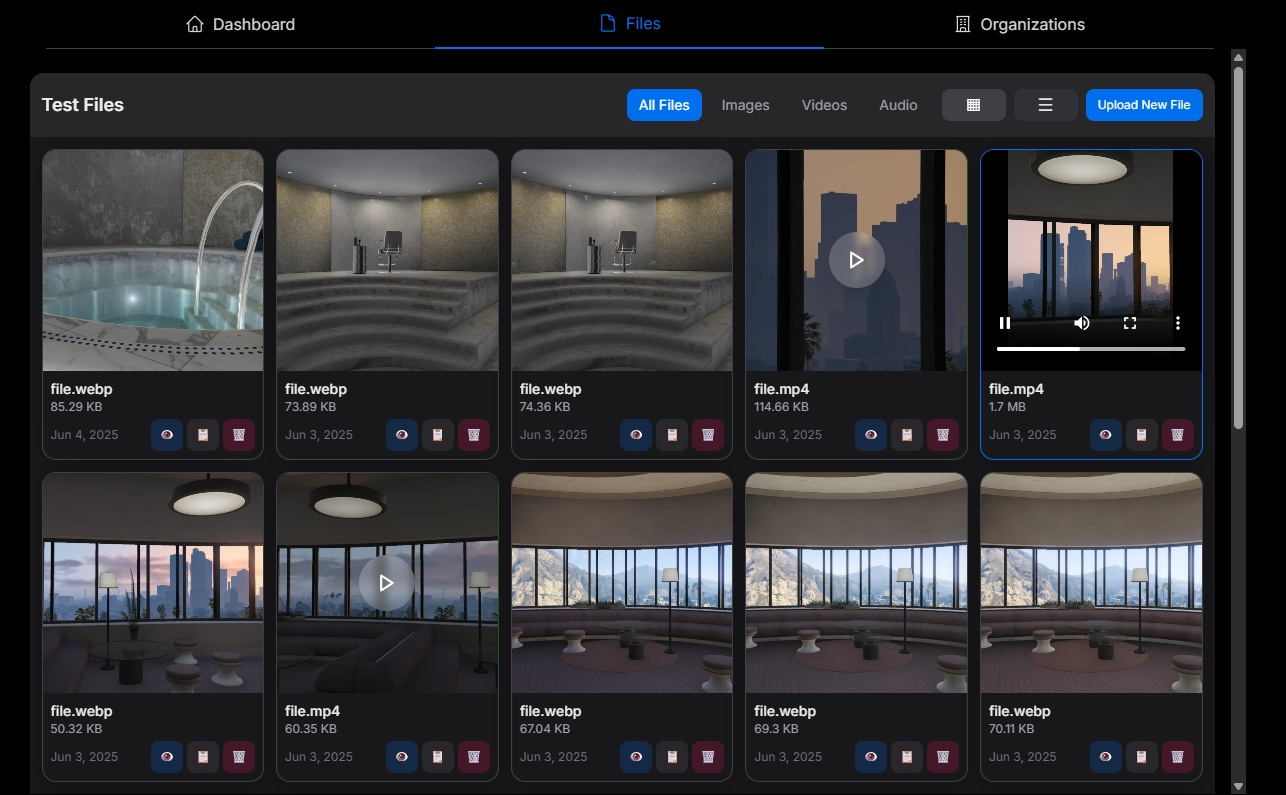The image size is (1286, 795).
Task: View the 1.7 MB video with eye icon
Action: click(1105, 435)
